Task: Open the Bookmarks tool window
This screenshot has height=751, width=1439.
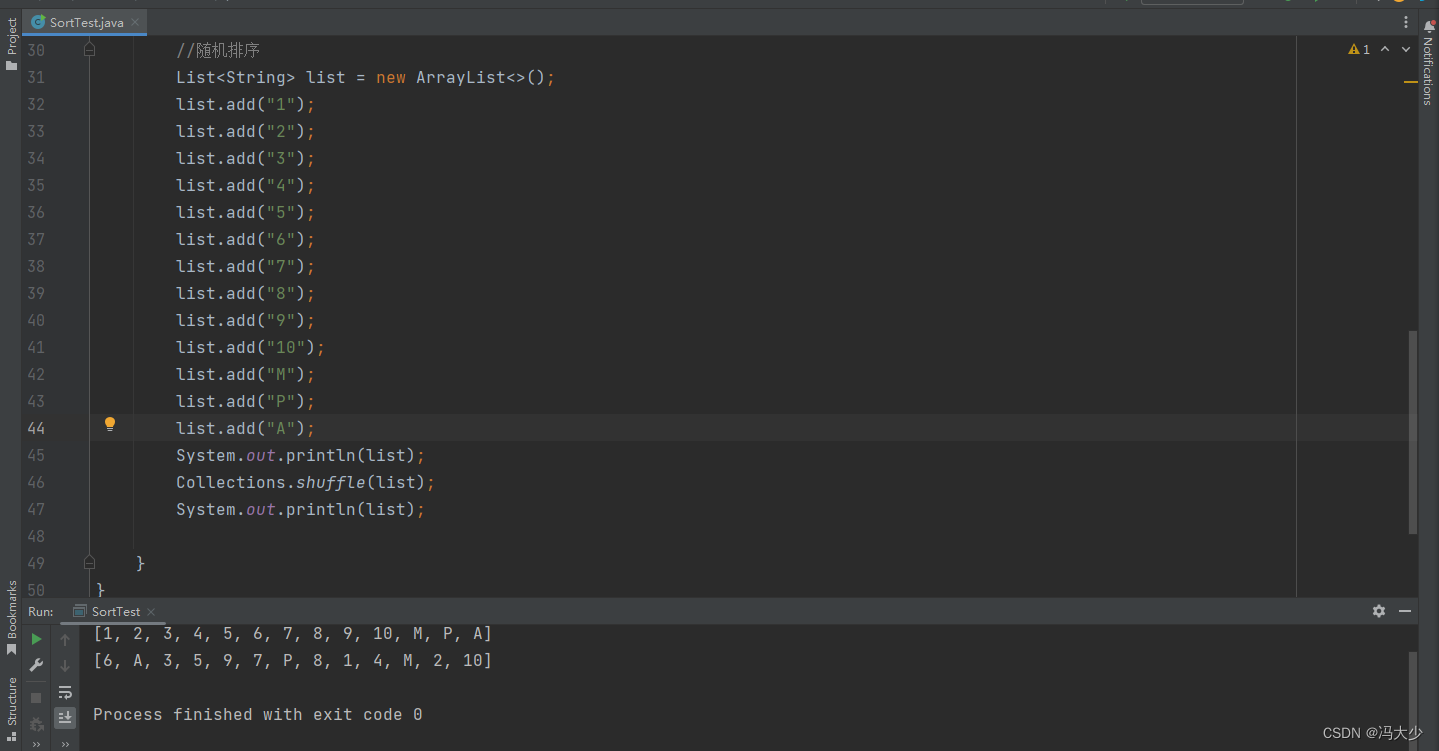Action: [x=12, y=617]
